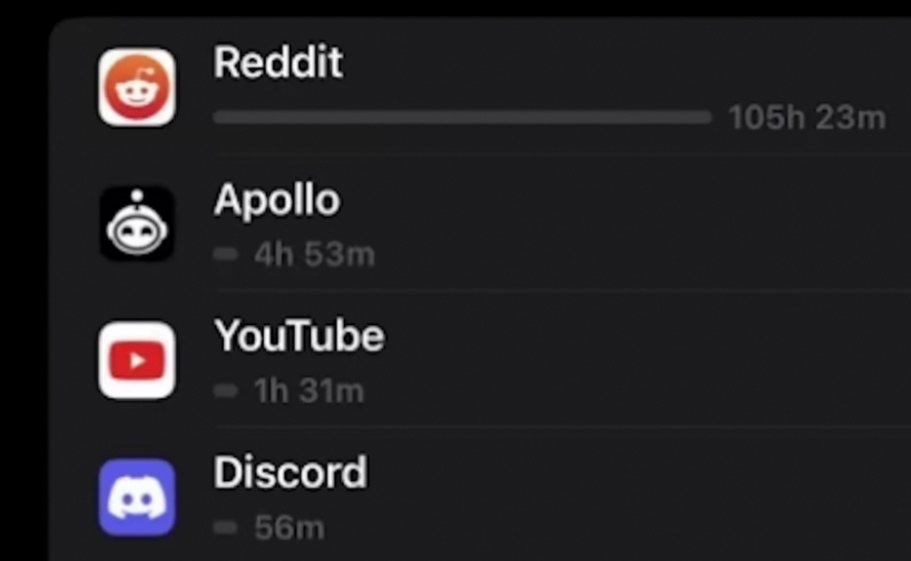Image resolution: width=911 pixels, height=561 pixels.
Task: Select the Apollo robot icon
Action: [137, 224]
